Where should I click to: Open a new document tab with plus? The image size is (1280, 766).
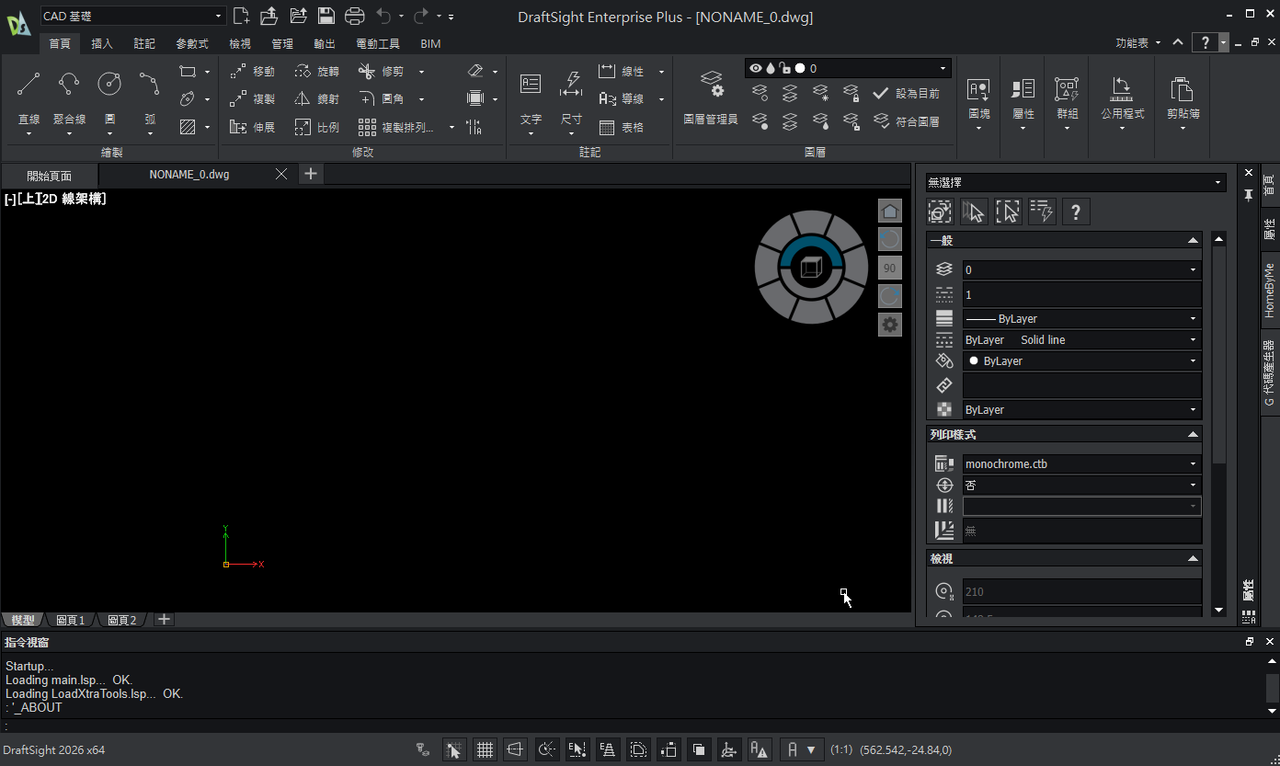(x=311, y=174)
